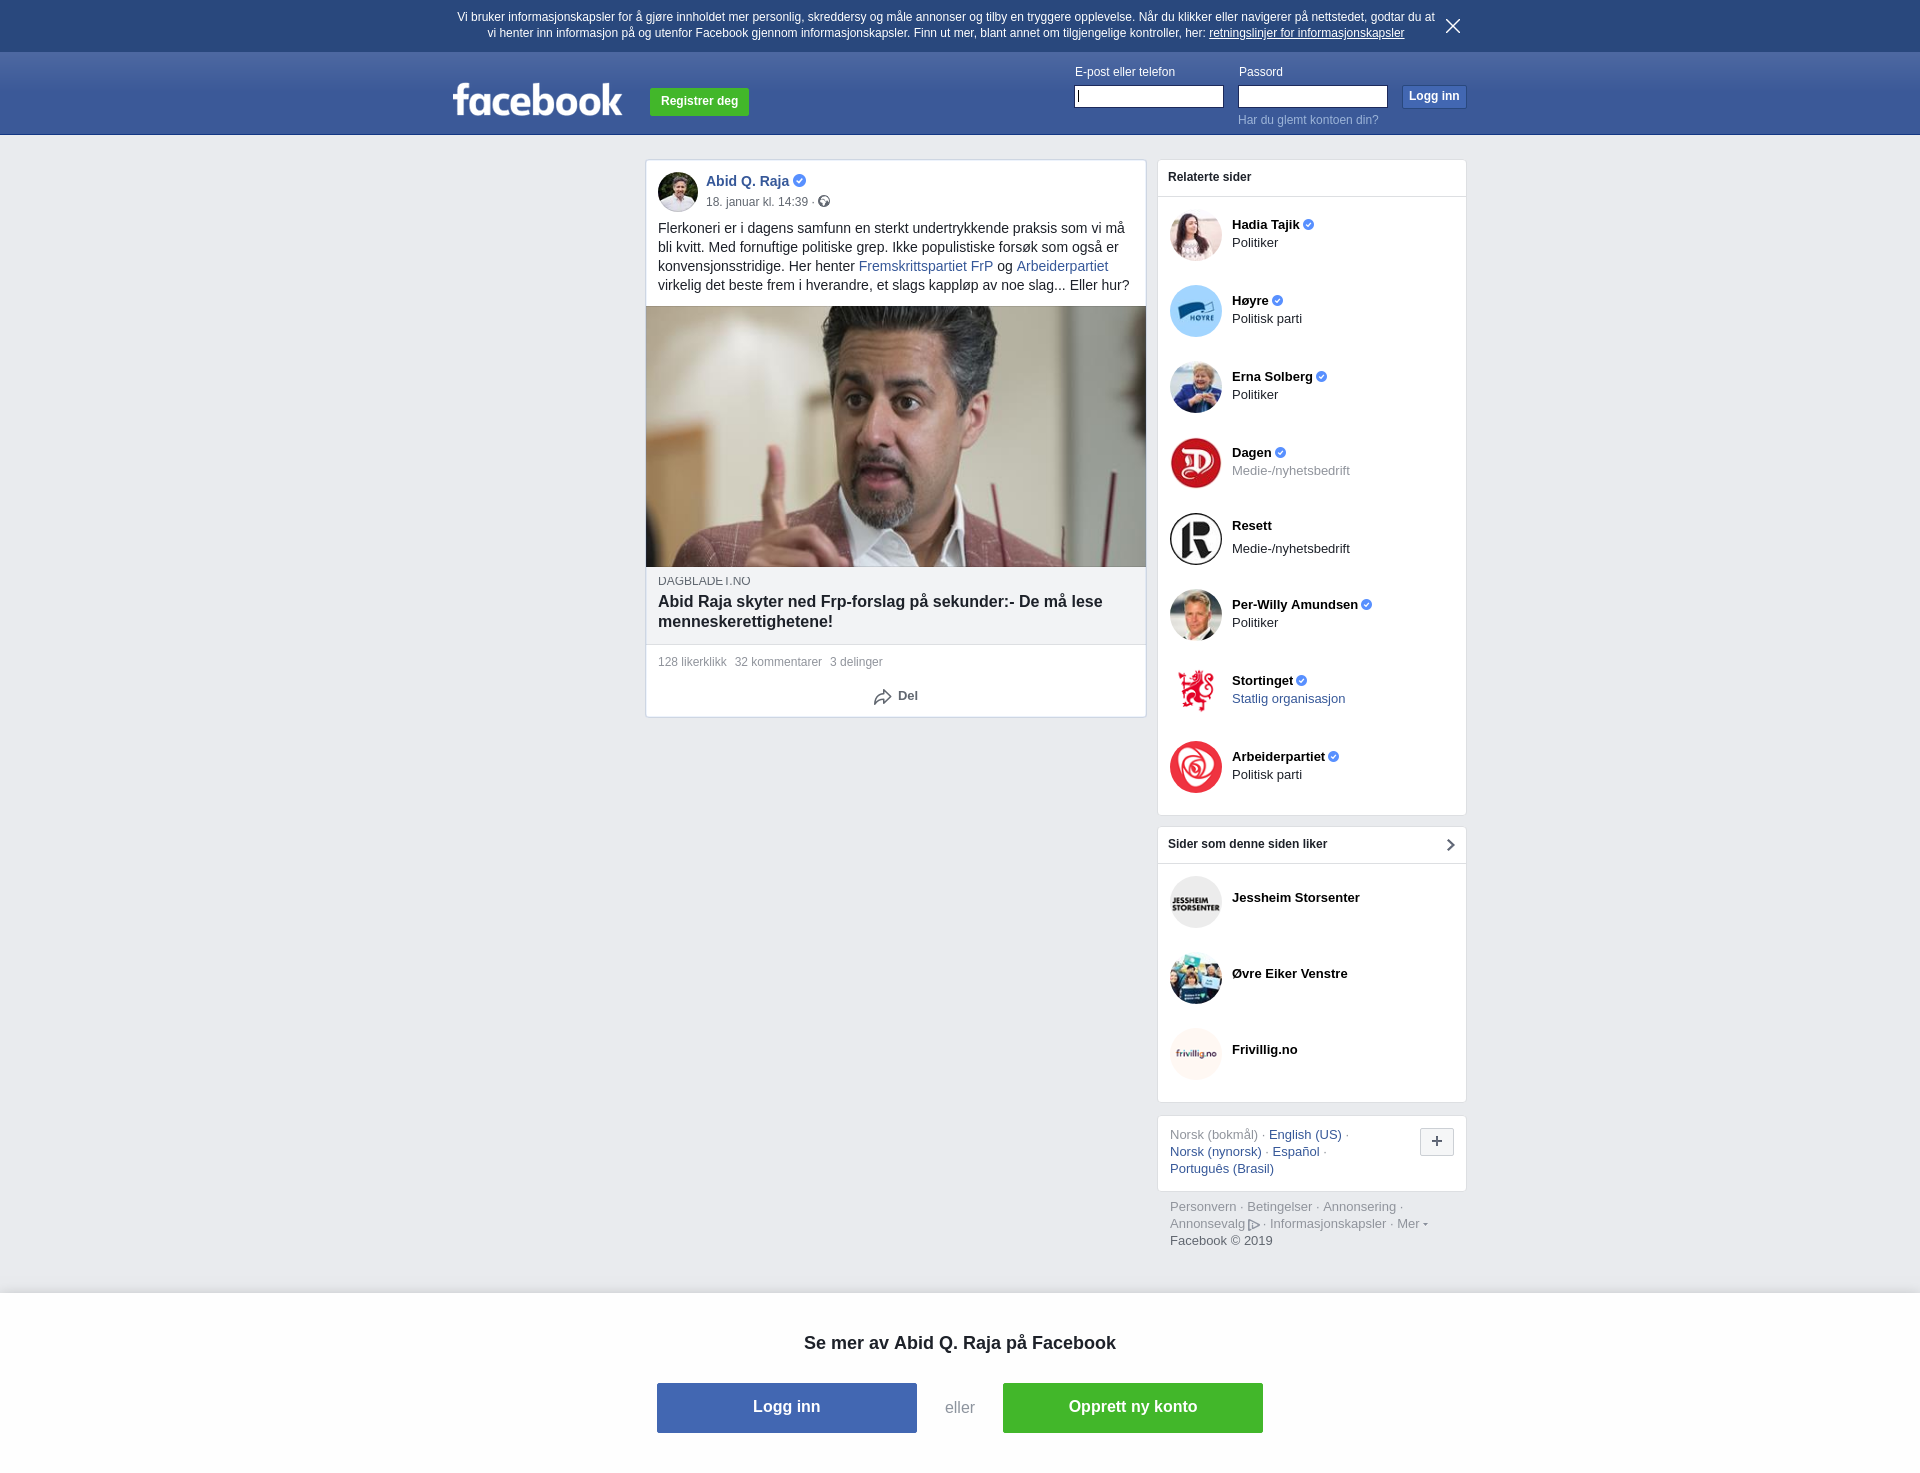Click the Facebook logo
The image size is (1920, 1473).
tap(537, 100)
